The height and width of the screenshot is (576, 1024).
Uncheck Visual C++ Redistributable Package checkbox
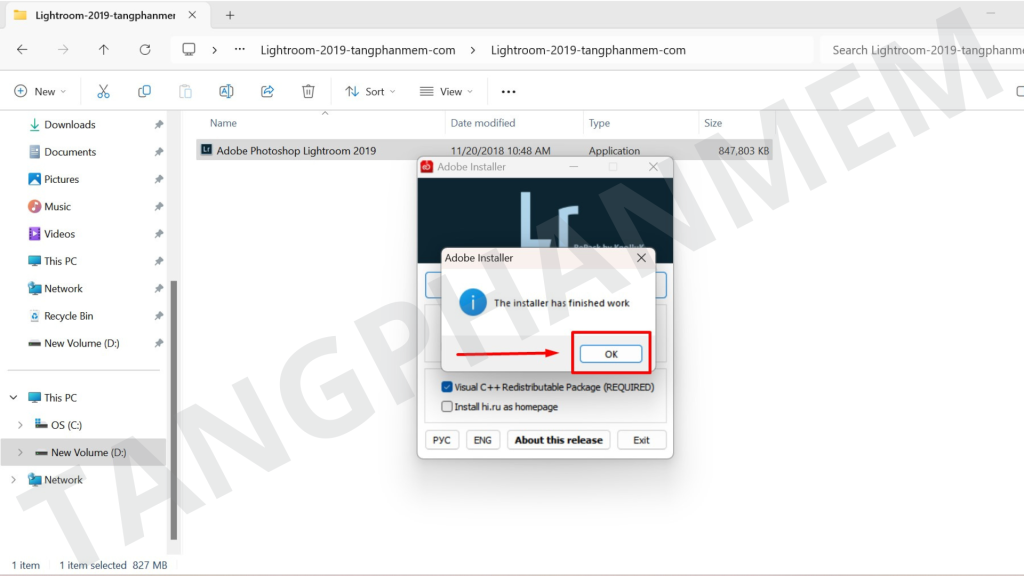pos(447,387)
